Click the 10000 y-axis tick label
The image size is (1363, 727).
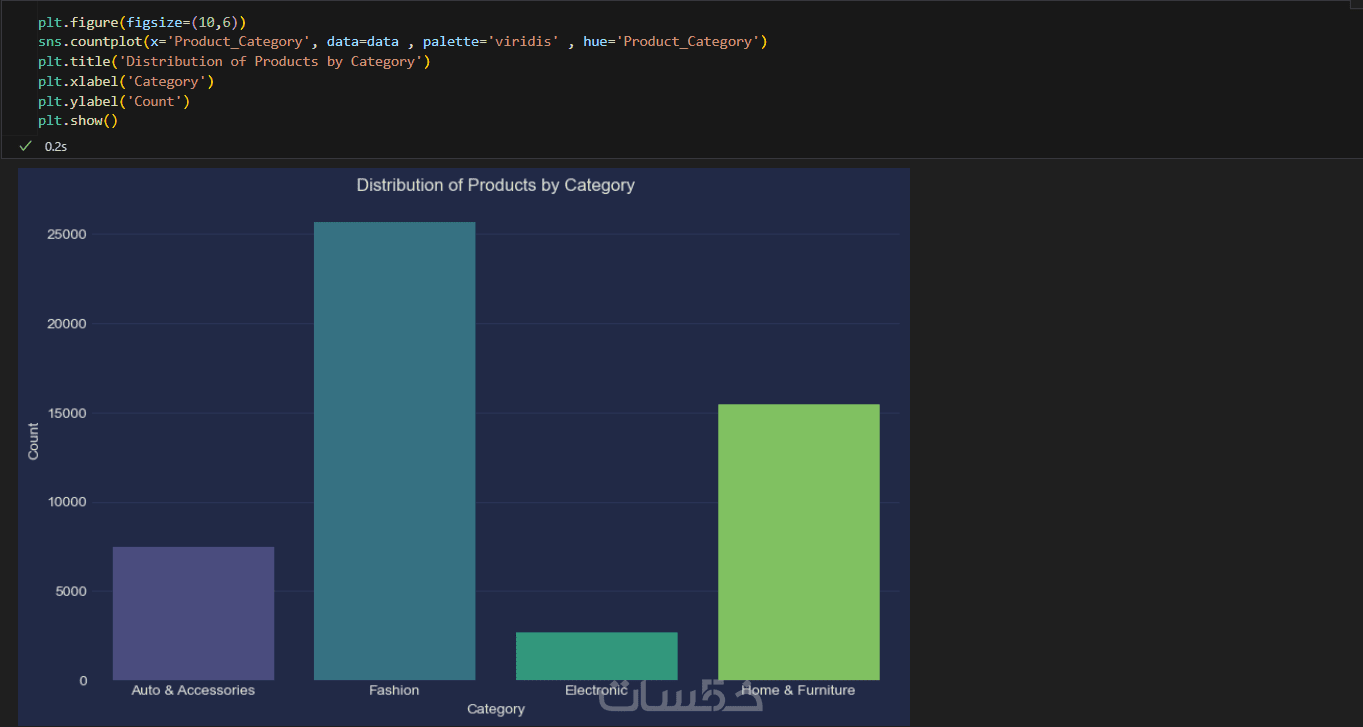[68, 502]
